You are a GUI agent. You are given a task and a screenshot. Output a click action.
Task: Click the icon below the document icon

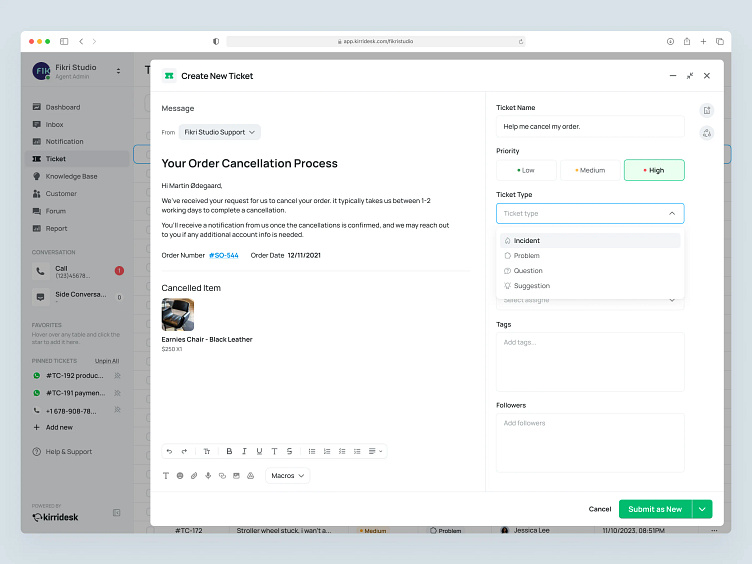(x=707, y=133)
